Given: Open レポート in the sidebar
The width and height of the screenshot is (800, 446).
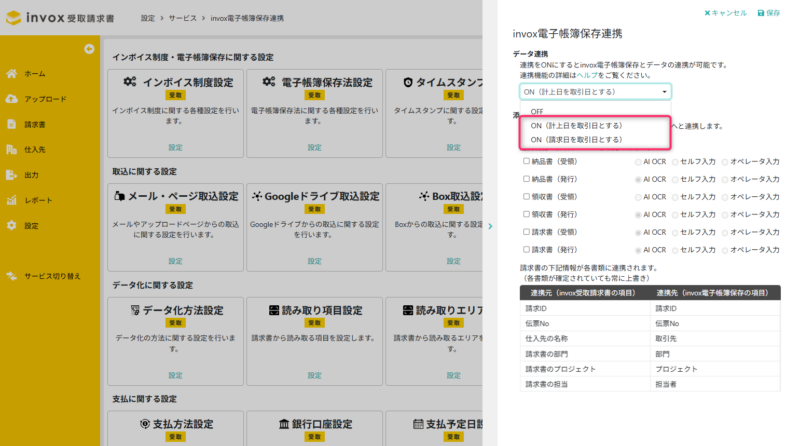Looking at the screenshot, I should (x=38, y=200).
